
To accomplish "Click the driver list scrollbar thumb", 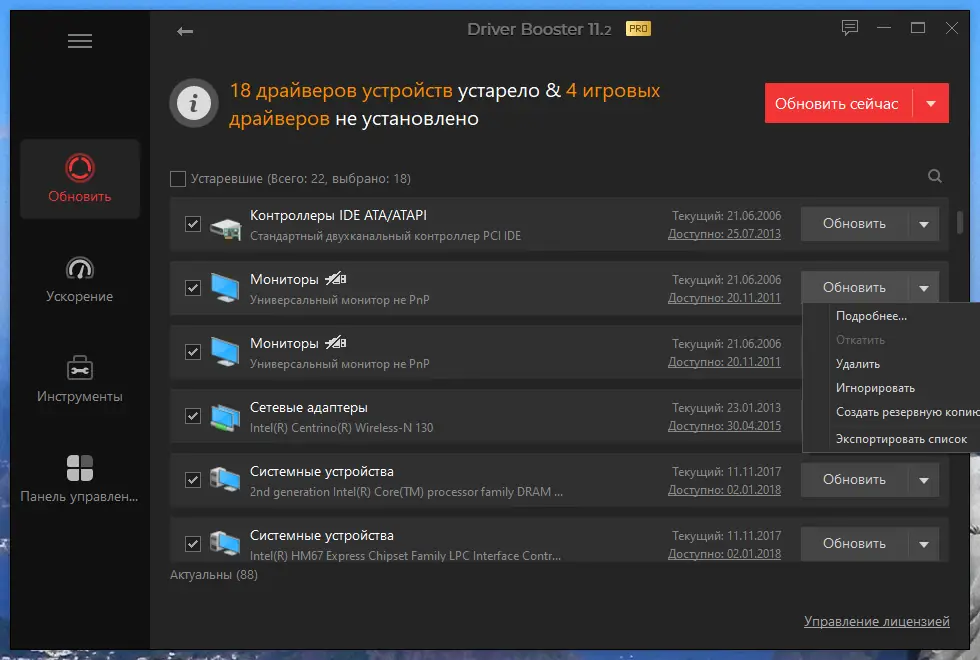I will 960,222.
